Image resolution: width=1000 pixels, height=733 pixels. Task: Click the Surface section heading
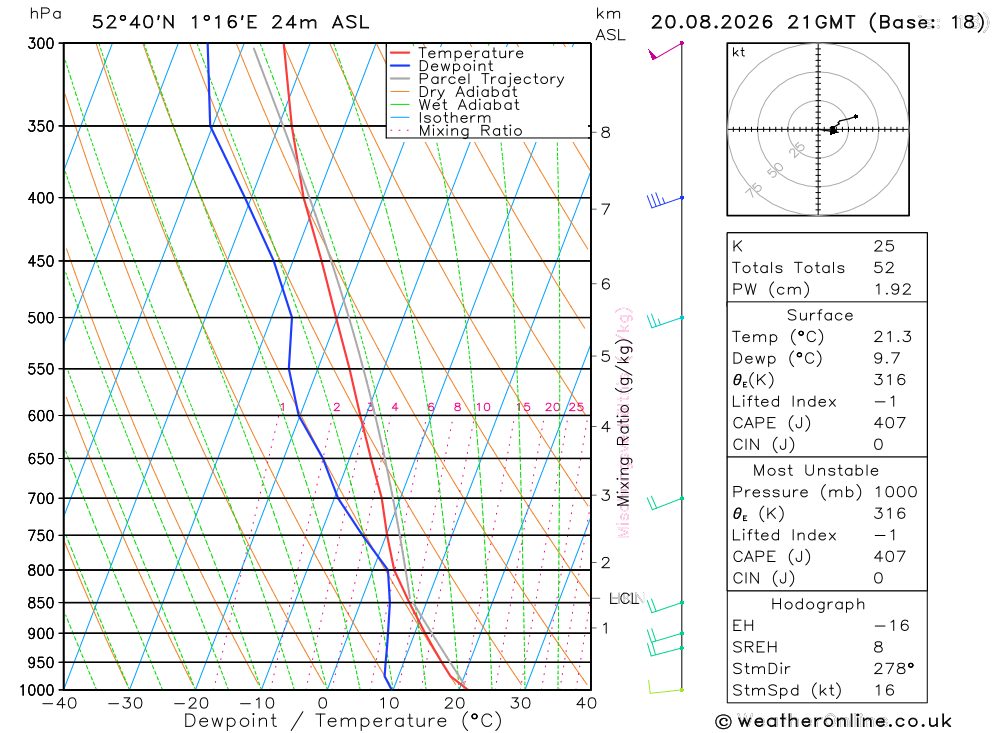(x=820, y=315)
